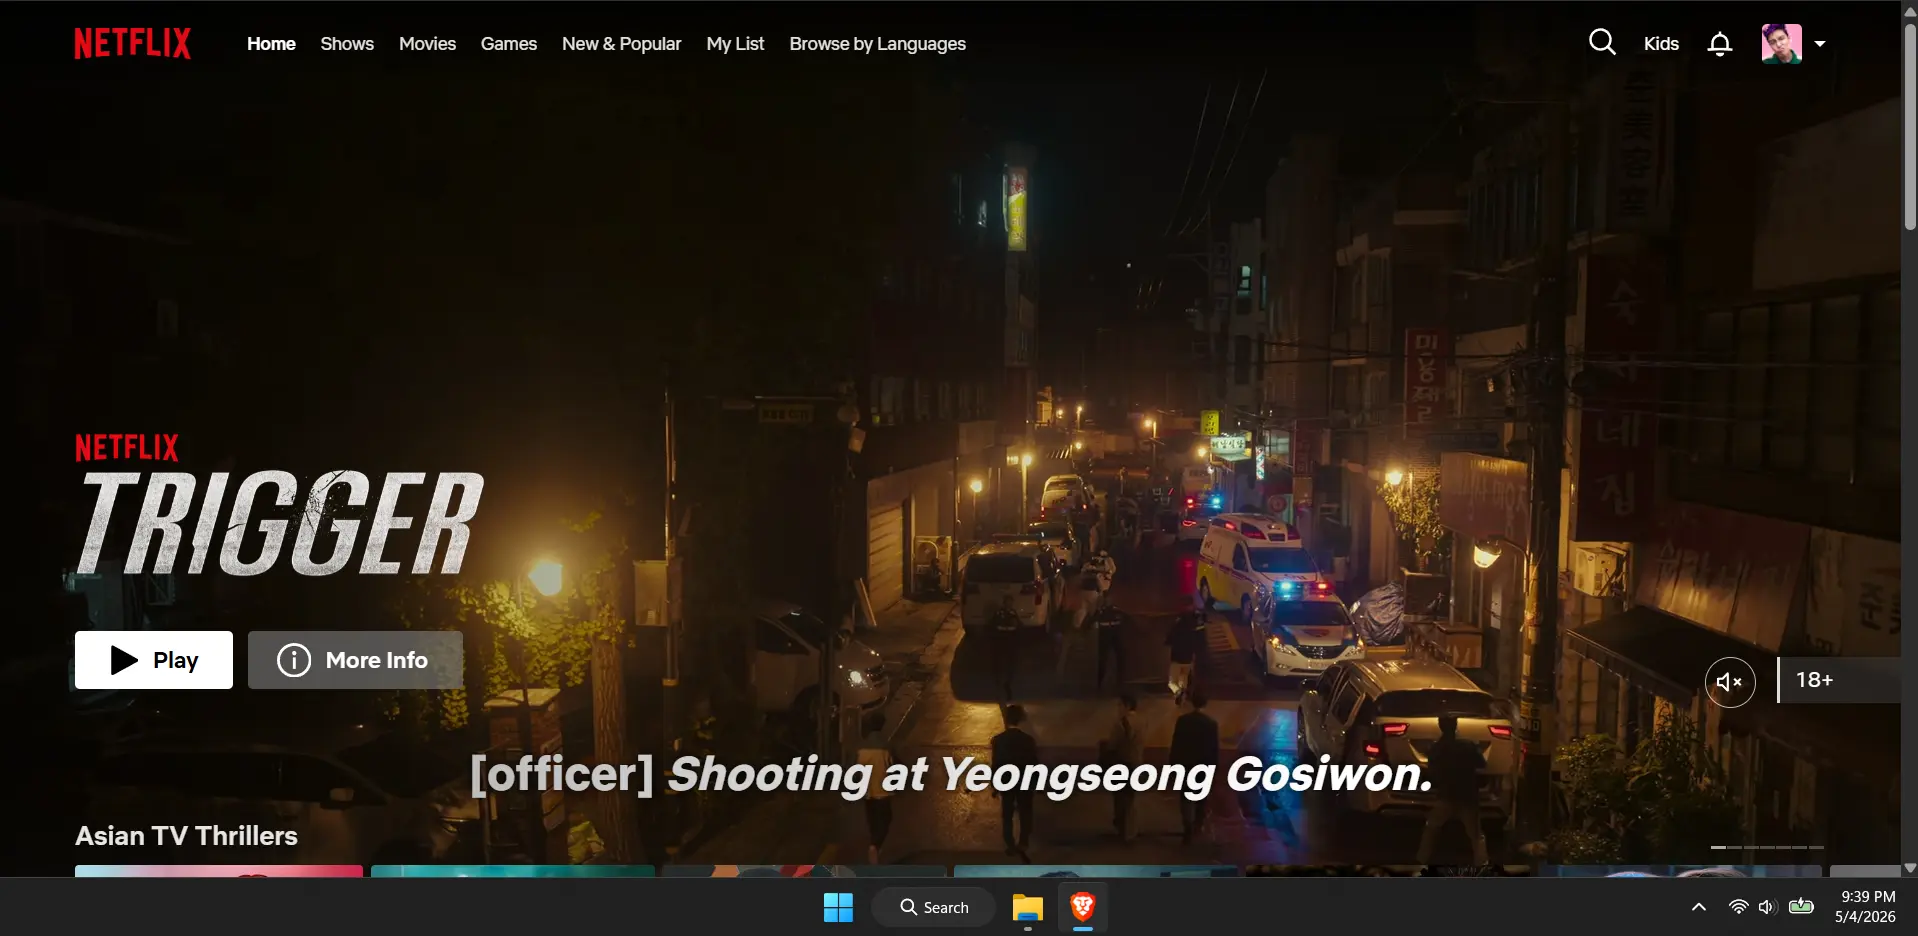Play the Trigger series
Viewport: 1918px width, 936px height.
point(154,660)
